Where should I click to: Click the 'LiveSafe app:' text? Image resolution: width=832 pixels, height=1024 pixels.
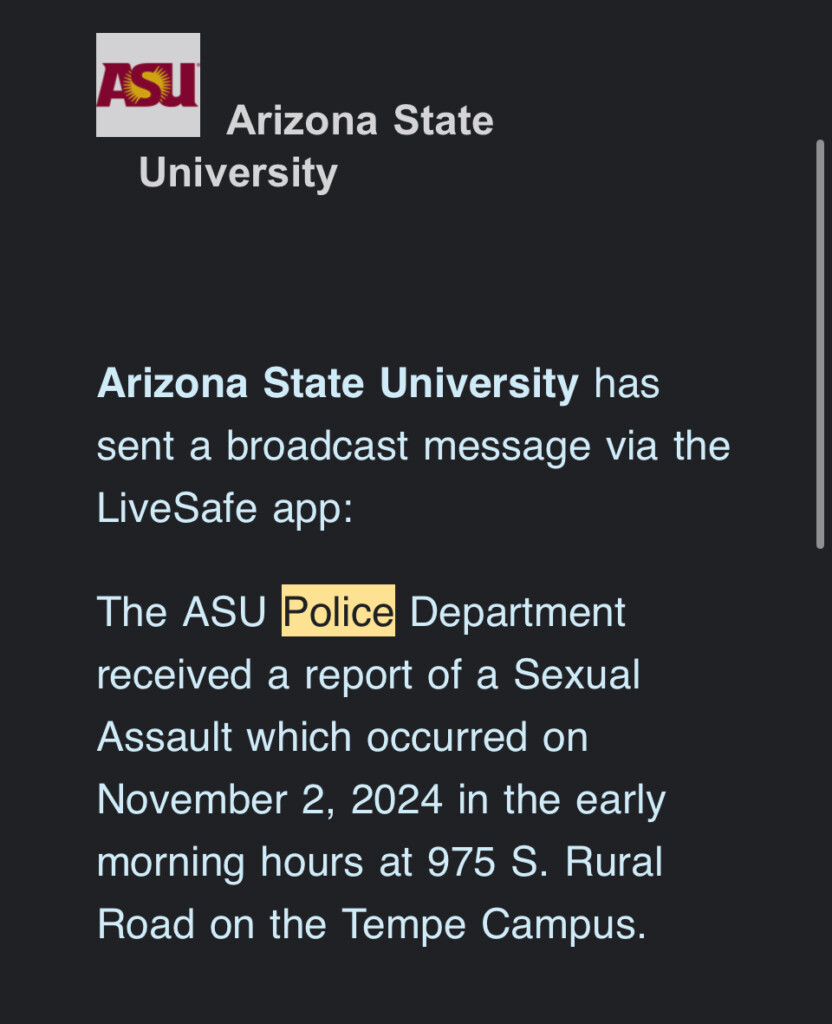click(225, 508)
